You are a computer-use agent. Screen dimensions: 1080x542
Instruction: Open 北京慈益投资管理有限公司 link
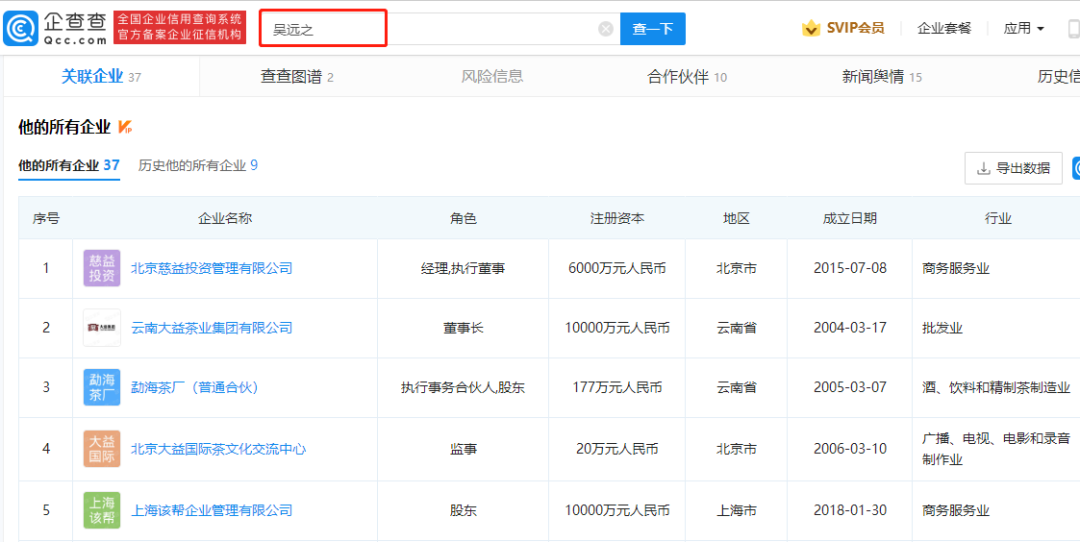pyautogui.click(x=211, y=268)
